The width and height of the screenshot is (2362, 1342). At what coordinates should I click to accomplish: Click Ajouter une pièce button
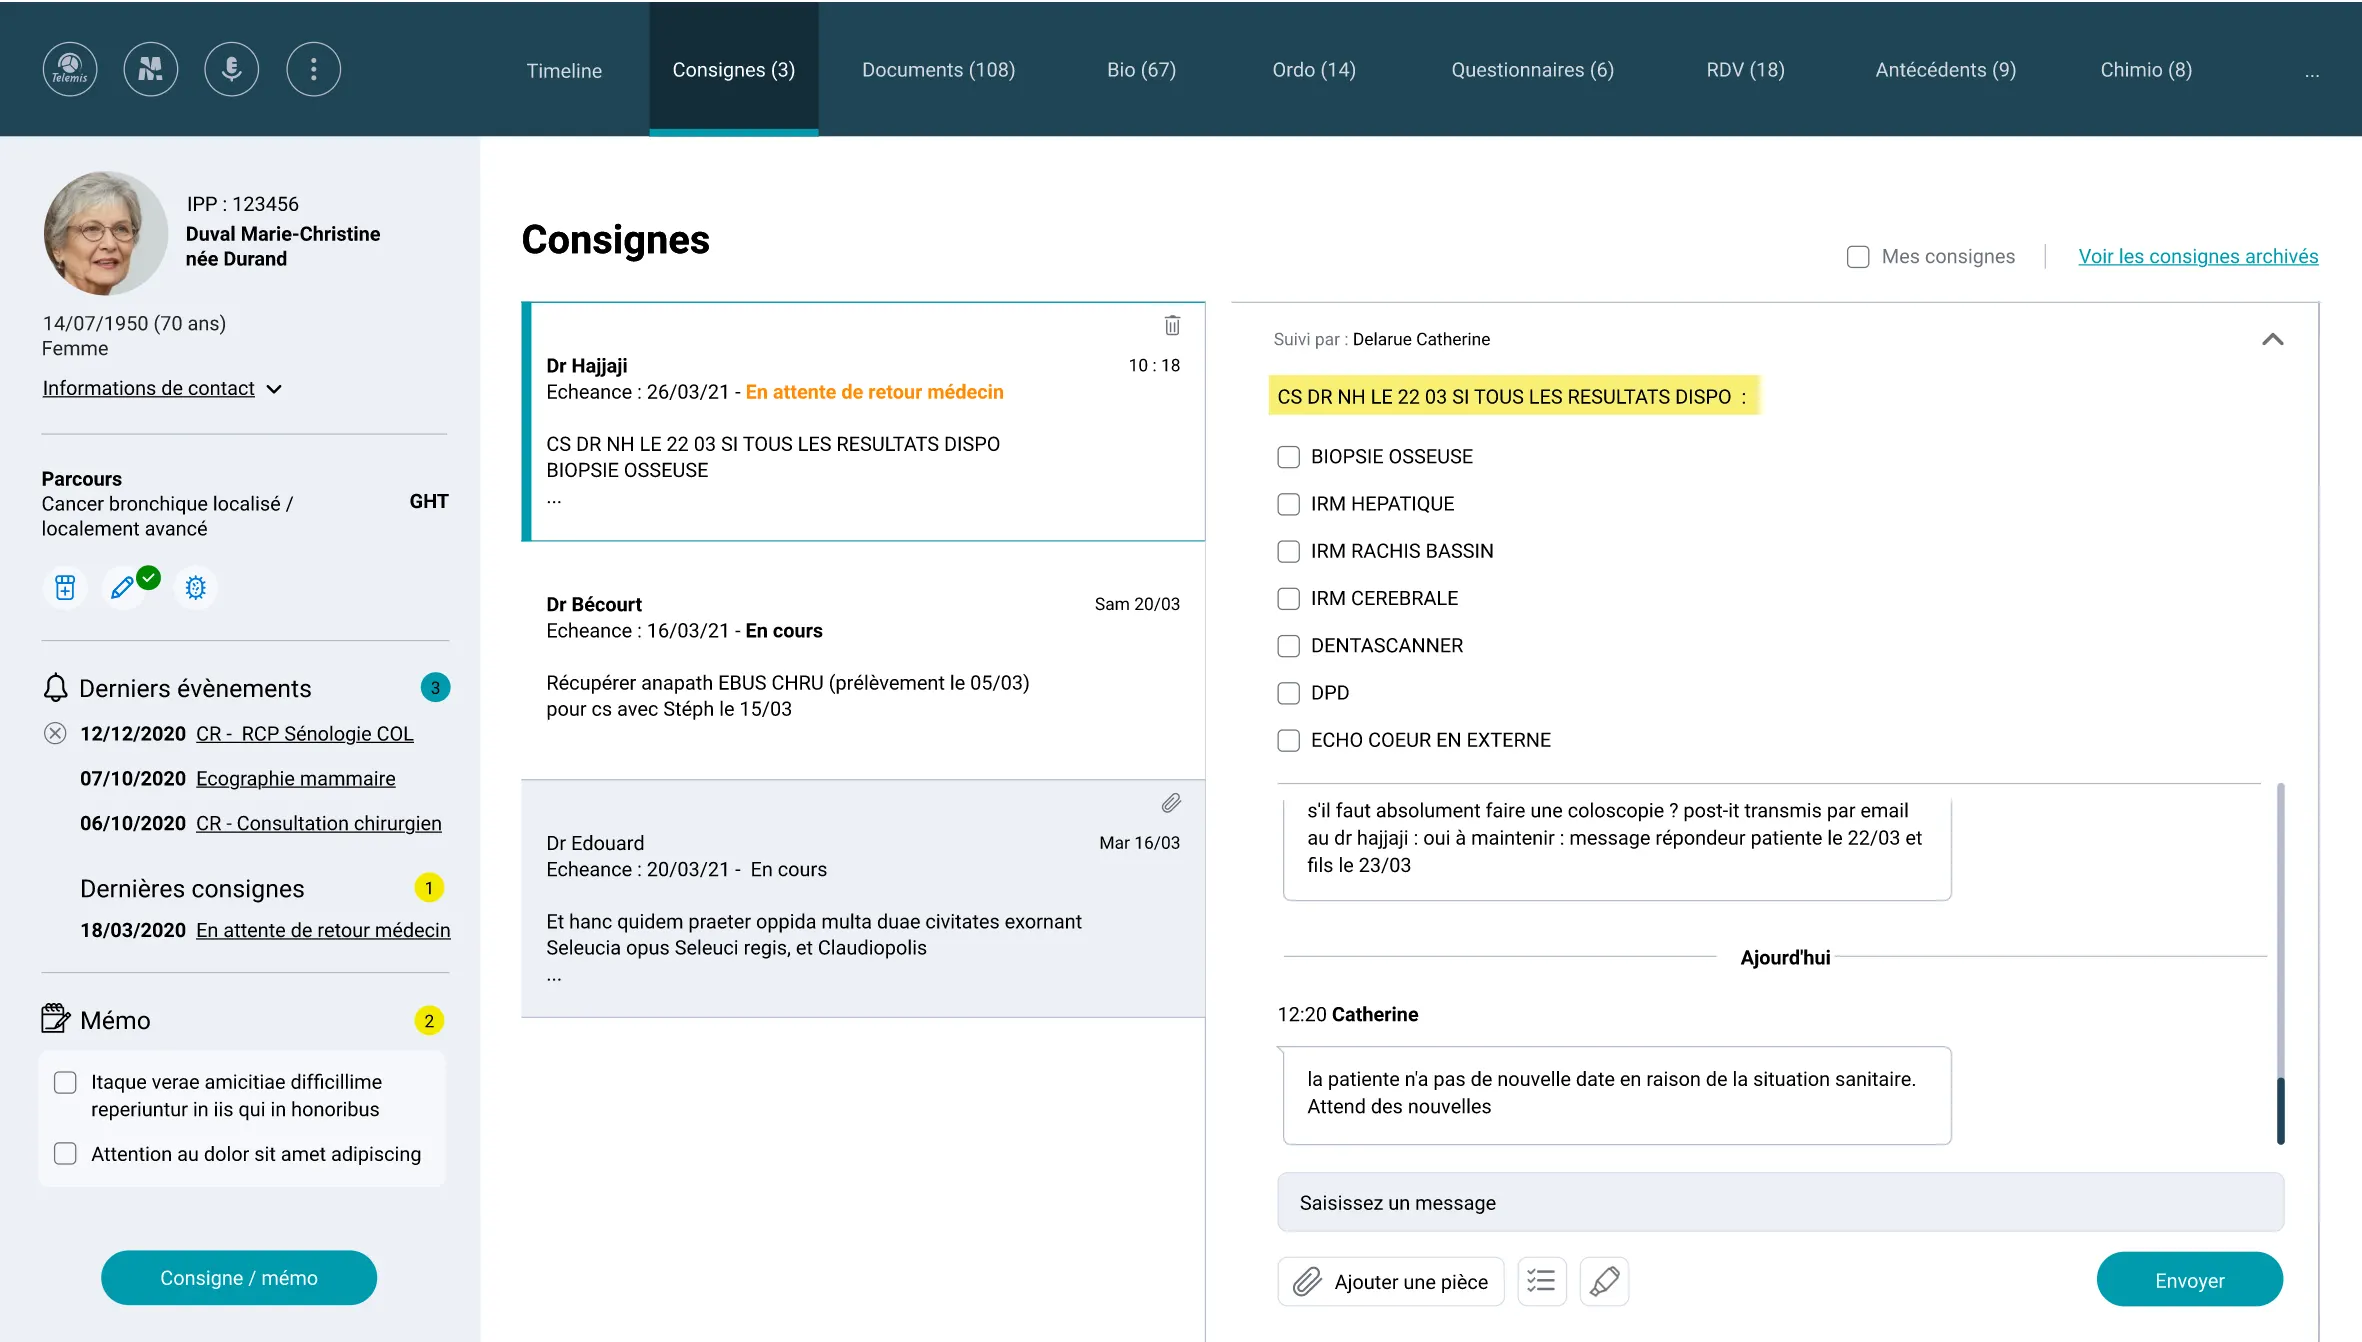click(x=1391, y=1281)
